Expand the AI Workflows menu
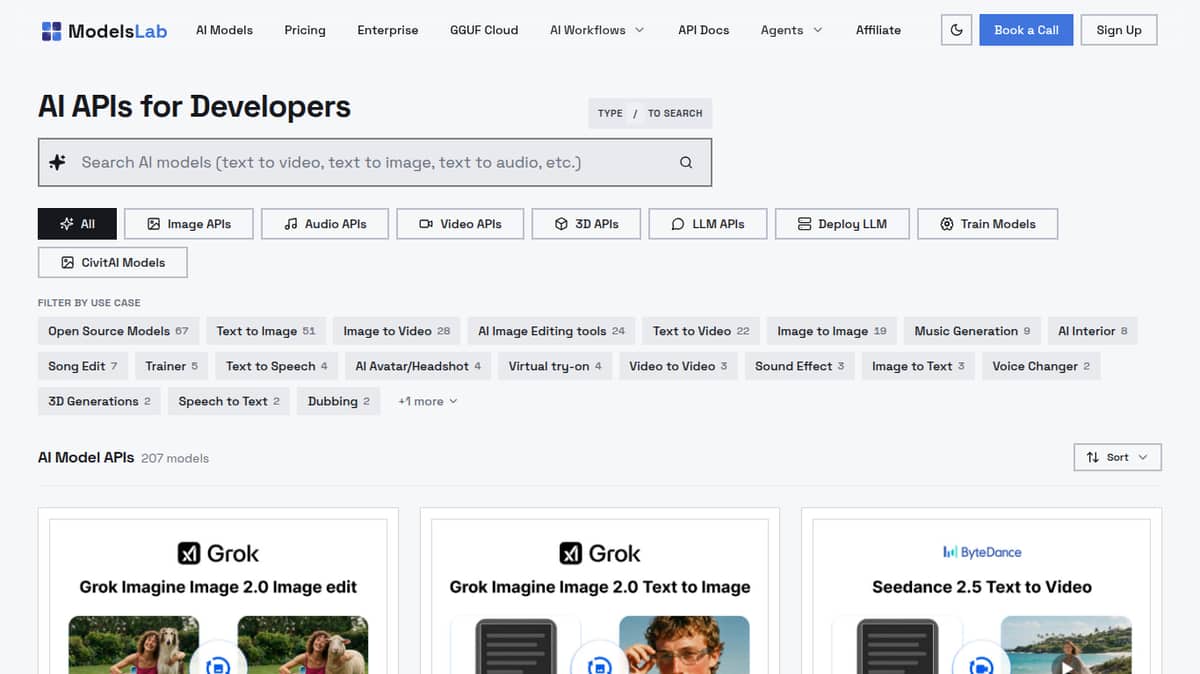 coord(597,30)
